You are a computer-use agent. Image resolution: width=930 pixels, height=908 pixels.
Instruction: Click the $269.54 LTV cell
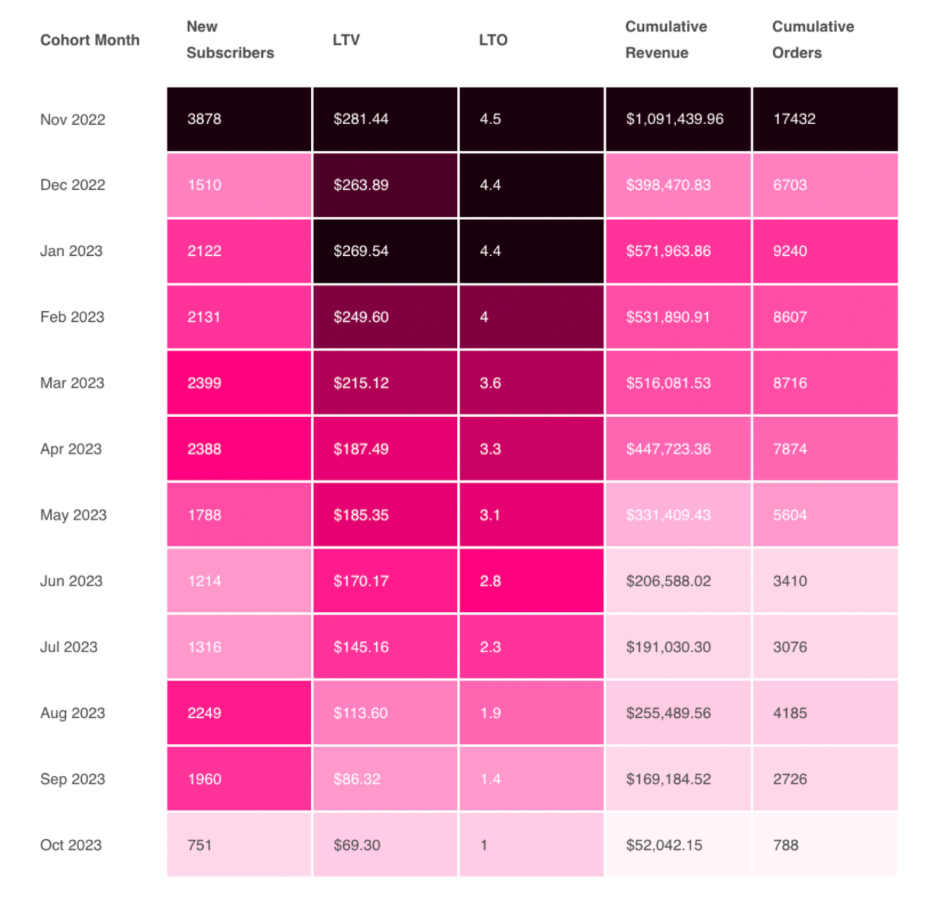click(385, 251)
